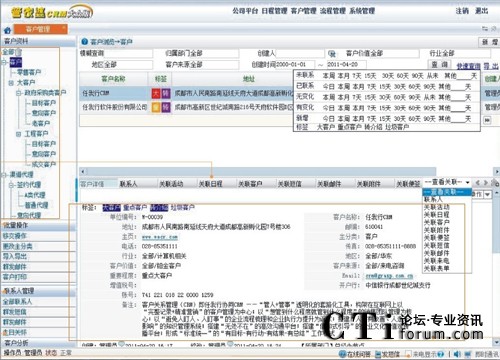Image resolution: width=500 pixels, height=360 pixels.
Task: Click the horizontal scrollbar under customer list
Action: [x=258, y=171]
